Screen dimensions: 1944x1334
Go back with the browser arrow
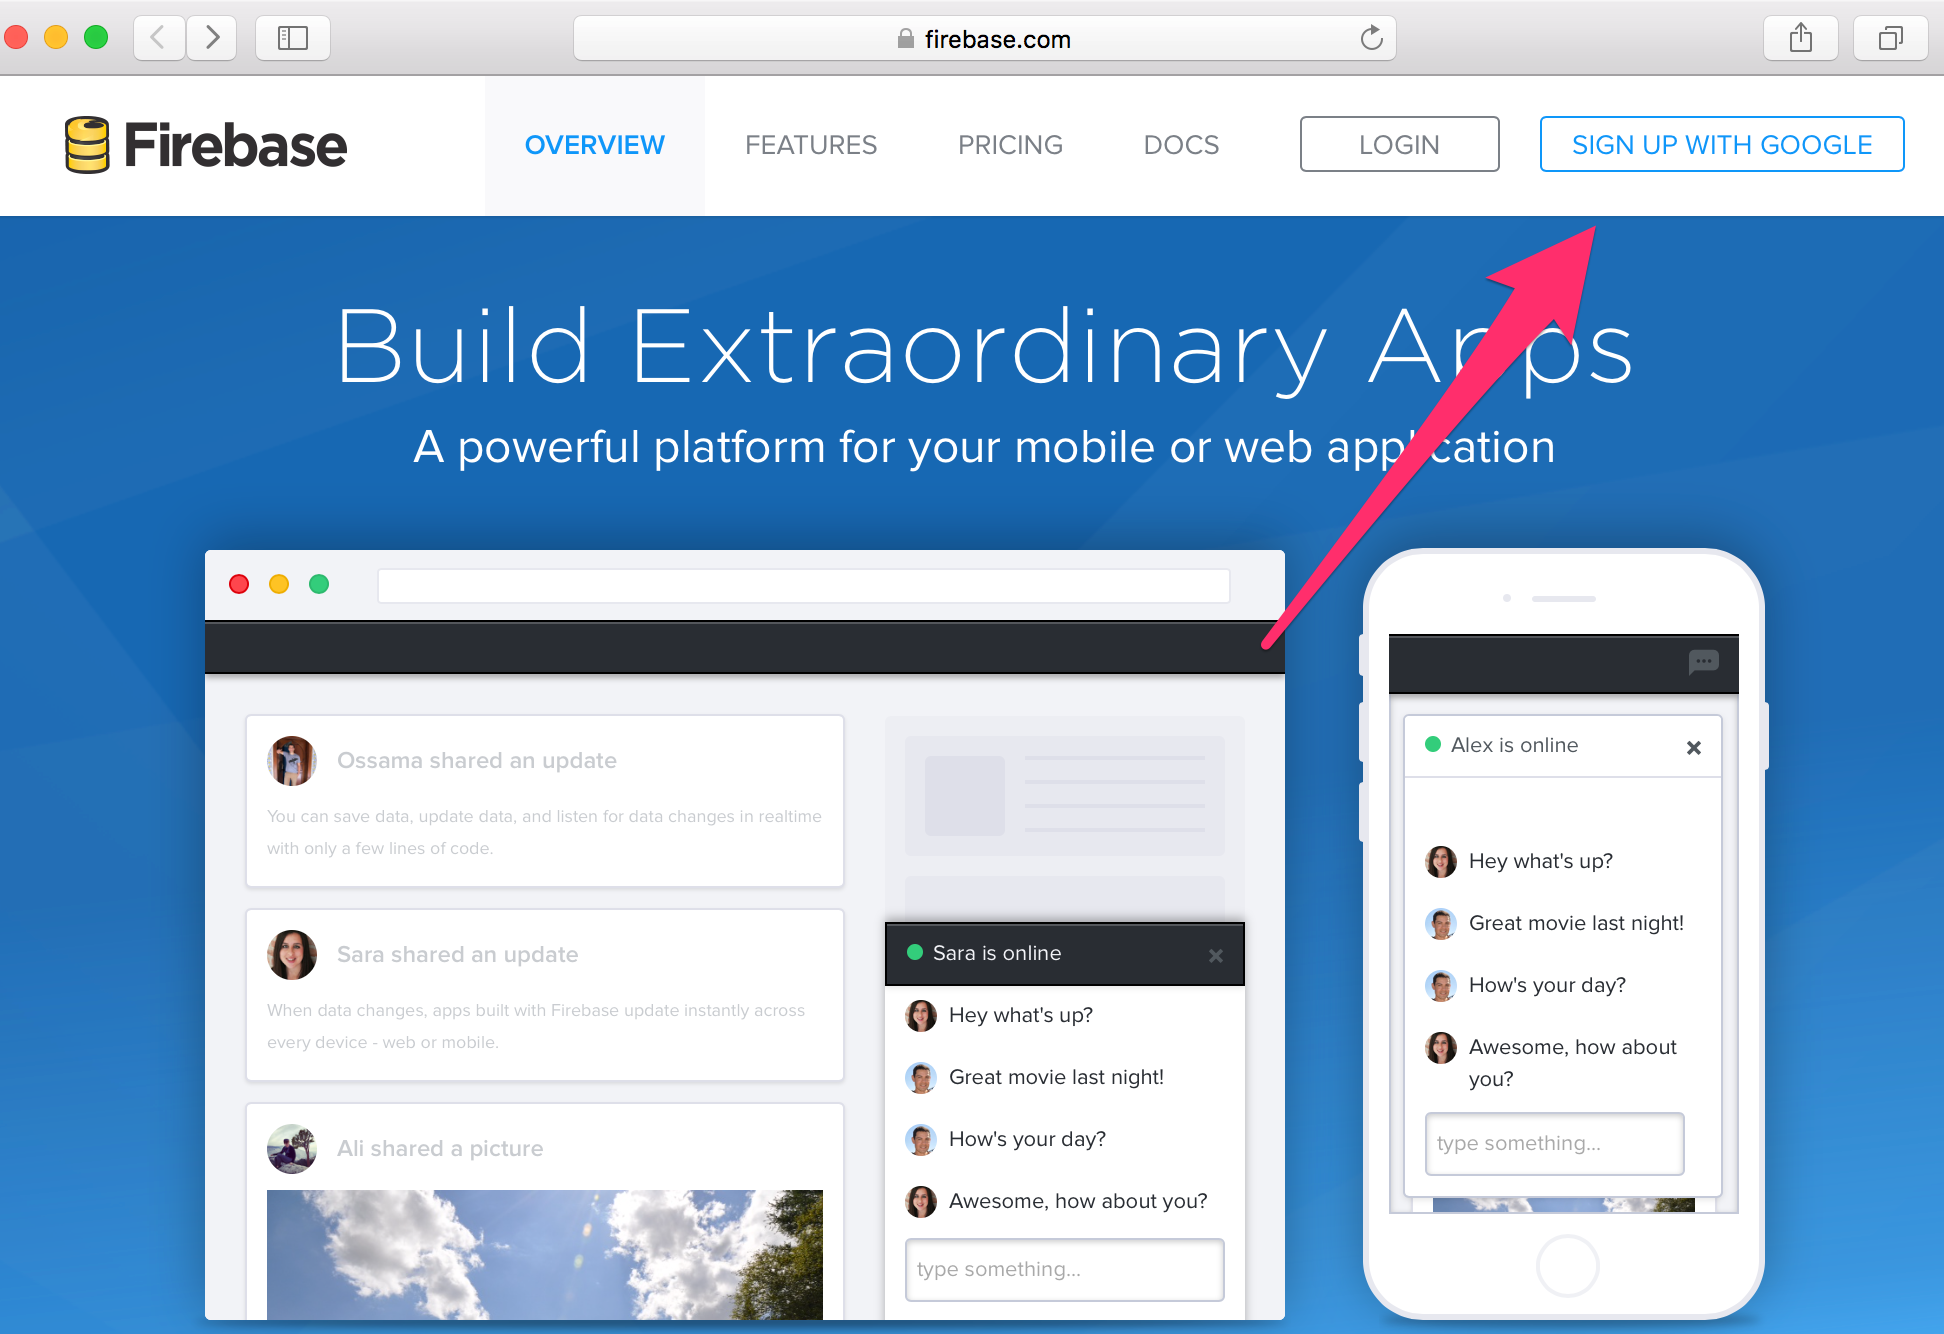pyautogui.click(x=158, y=39)
